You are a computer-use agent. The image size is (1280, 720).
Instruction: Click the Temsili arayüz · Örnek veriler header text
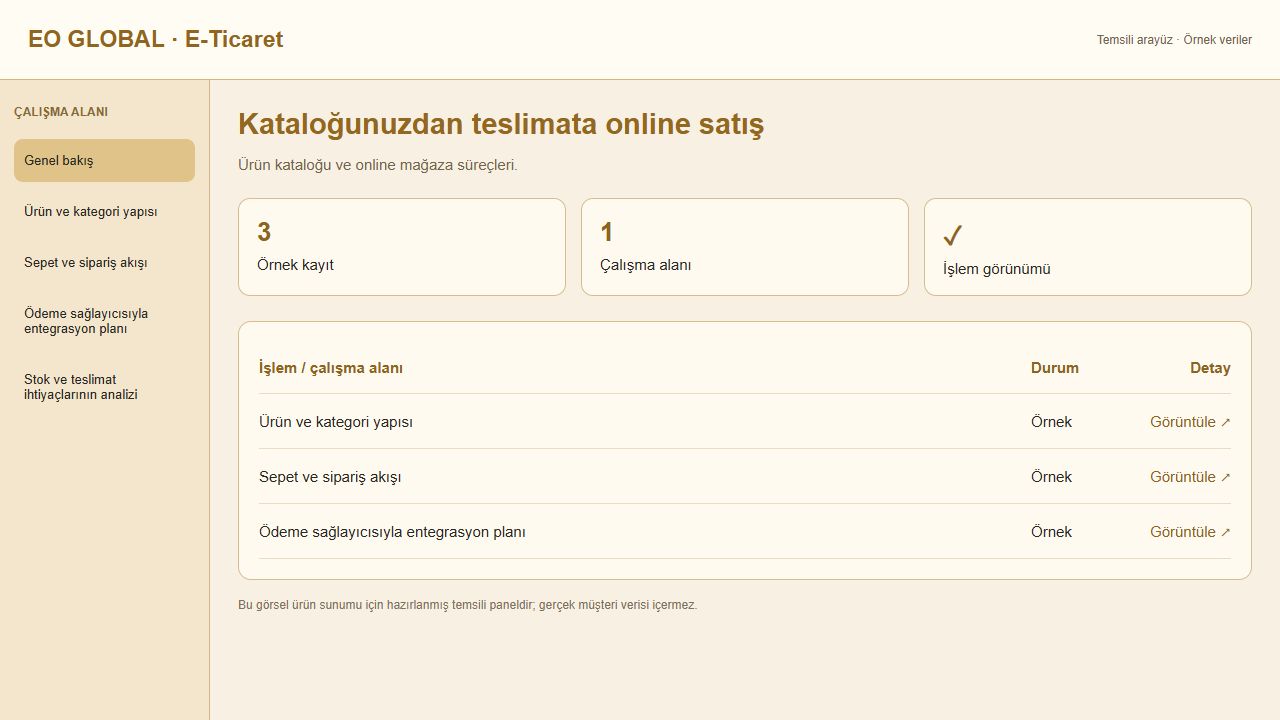click(x=1174, y=40)
